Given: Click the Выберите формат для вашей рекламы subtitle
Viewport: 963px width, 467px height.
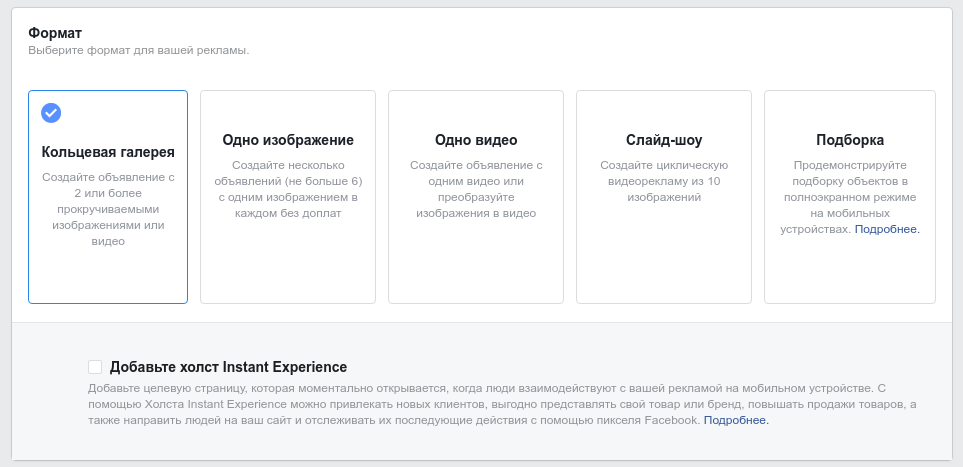Looking at the screenshot, I should click(138, 50).
